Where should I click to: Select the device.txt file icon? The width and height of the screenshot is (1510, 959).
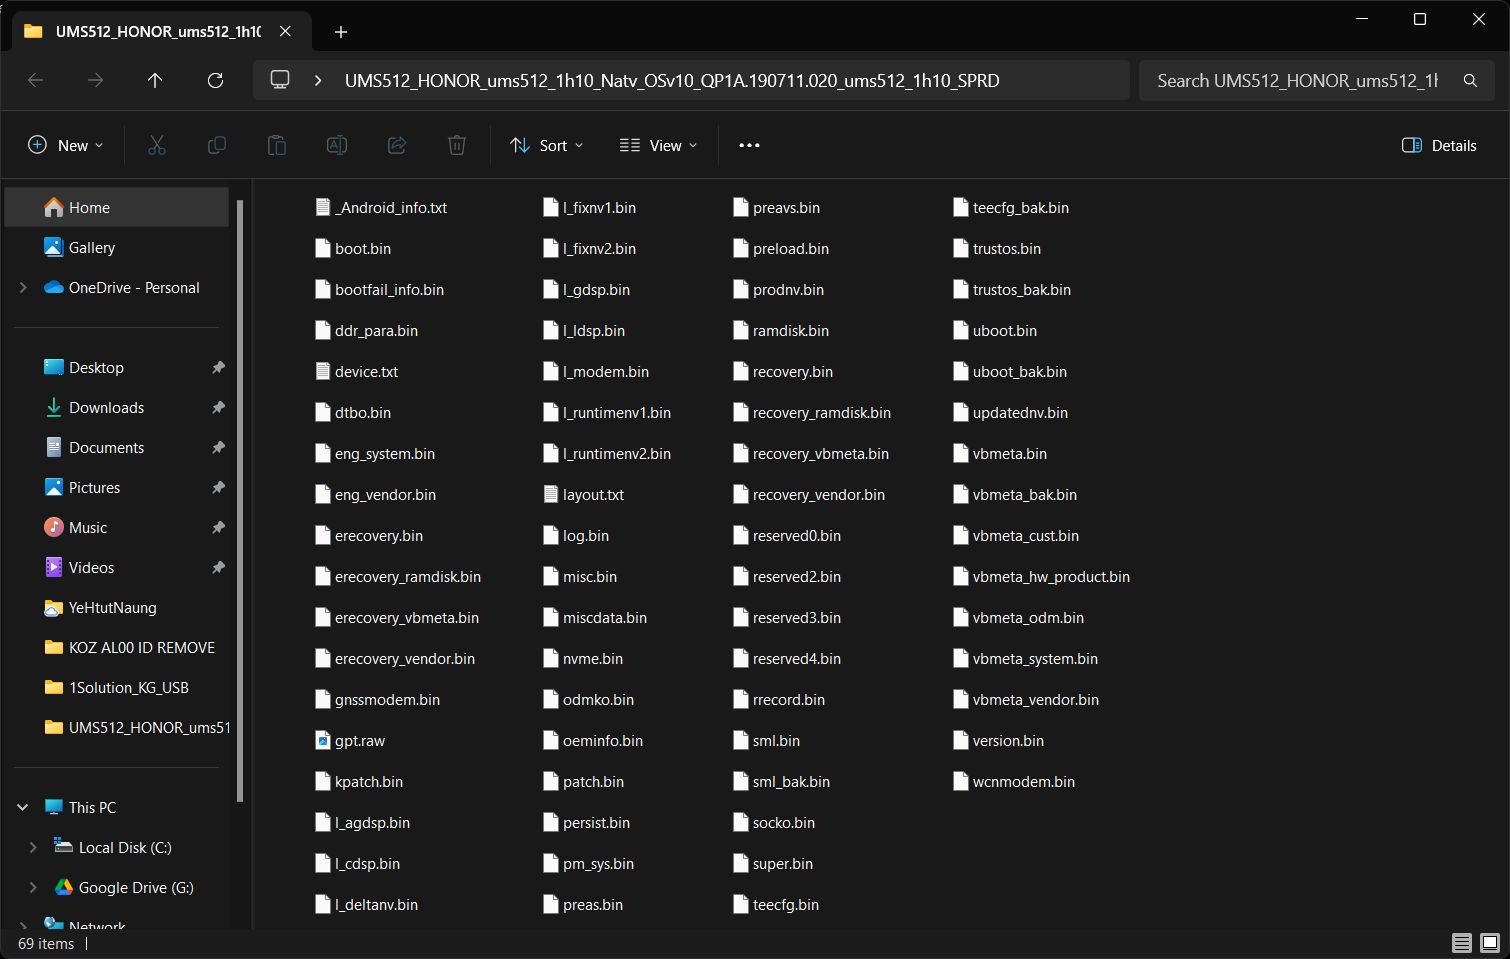[x=323, y=372]
